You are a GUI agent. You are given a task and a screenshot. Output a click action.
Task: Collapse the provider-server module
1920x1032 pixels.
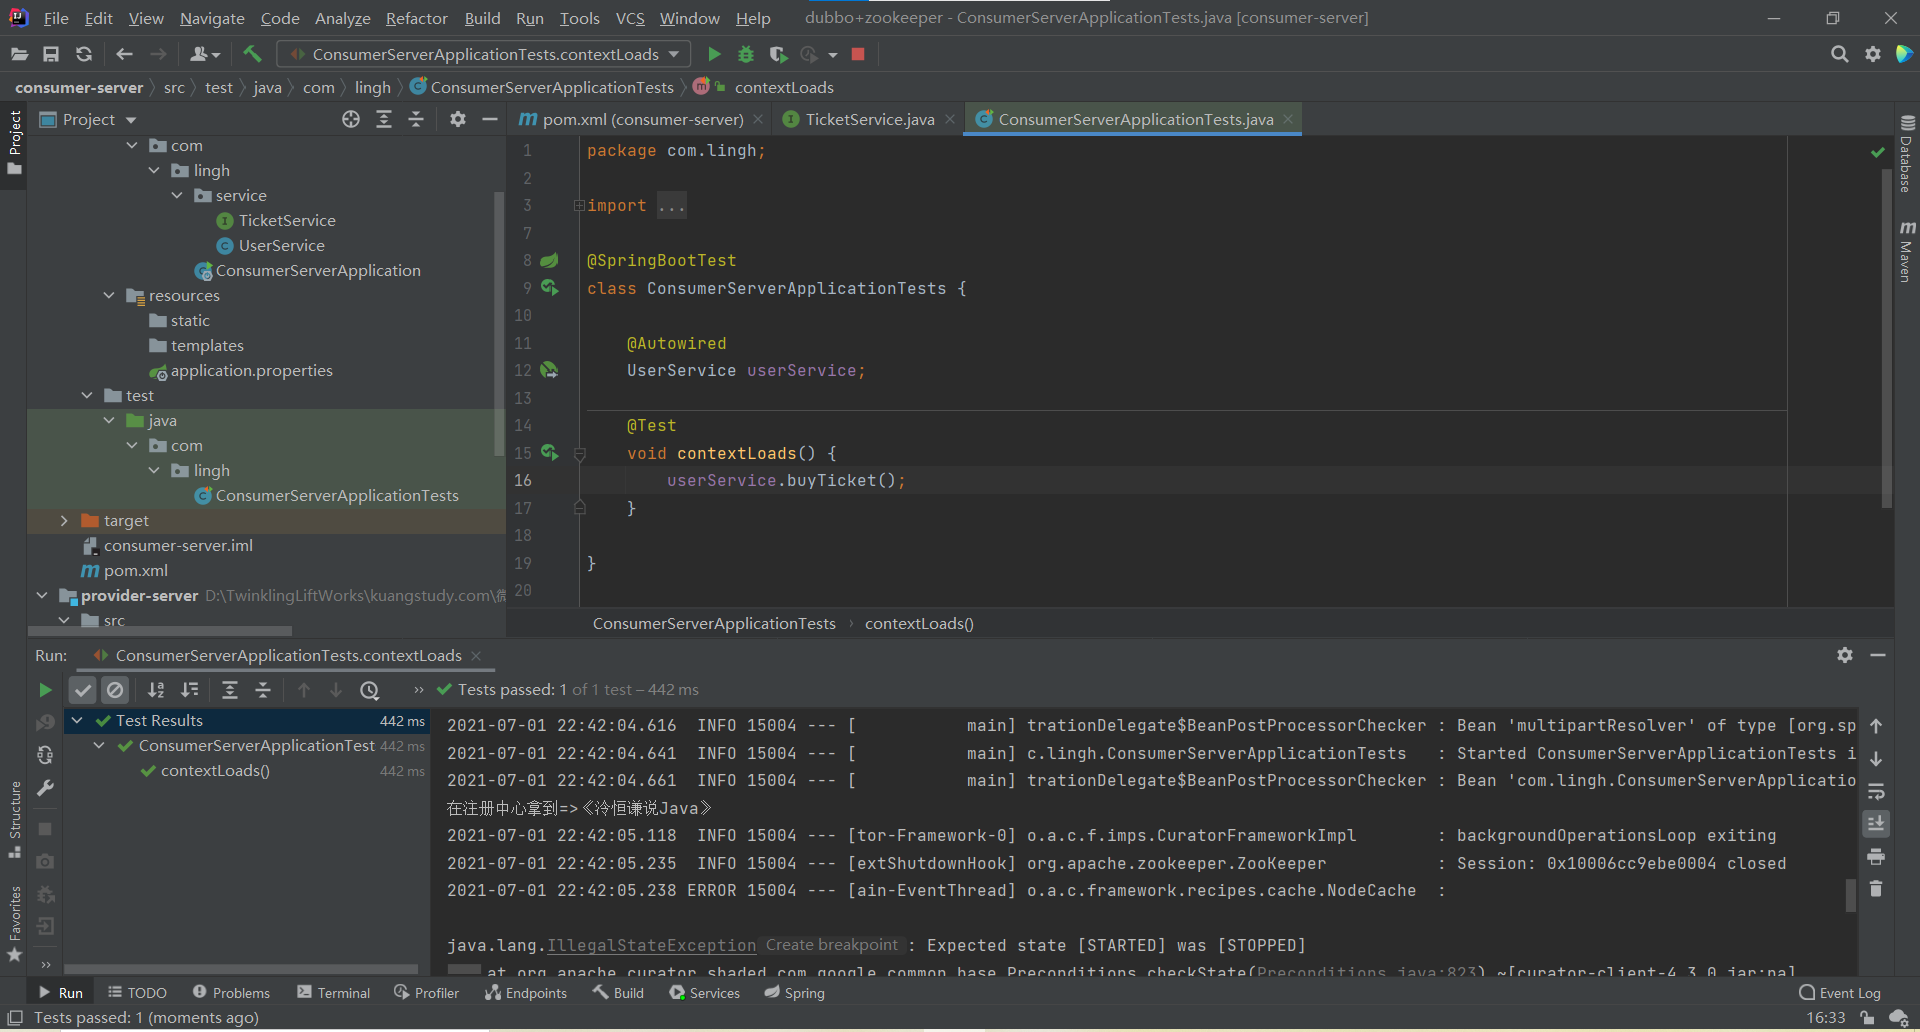[42, 596]
